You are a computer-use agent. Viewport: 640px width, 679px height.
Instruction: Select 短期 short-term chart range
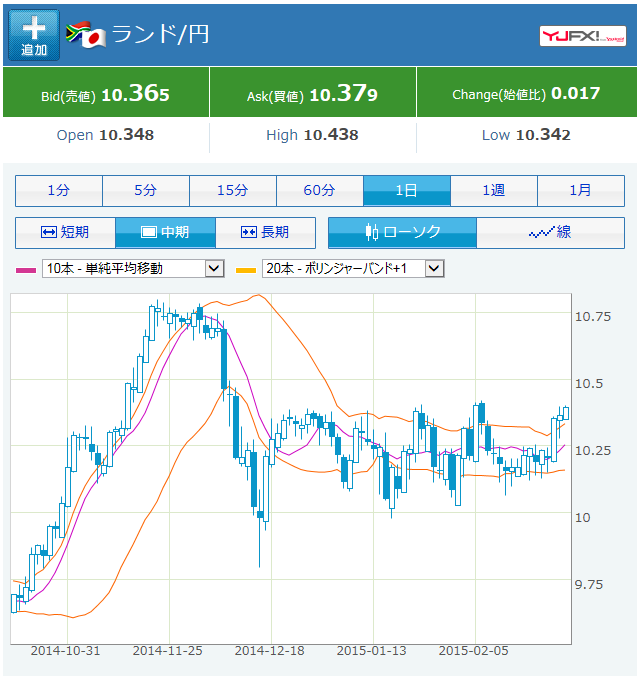coord(65,232)
